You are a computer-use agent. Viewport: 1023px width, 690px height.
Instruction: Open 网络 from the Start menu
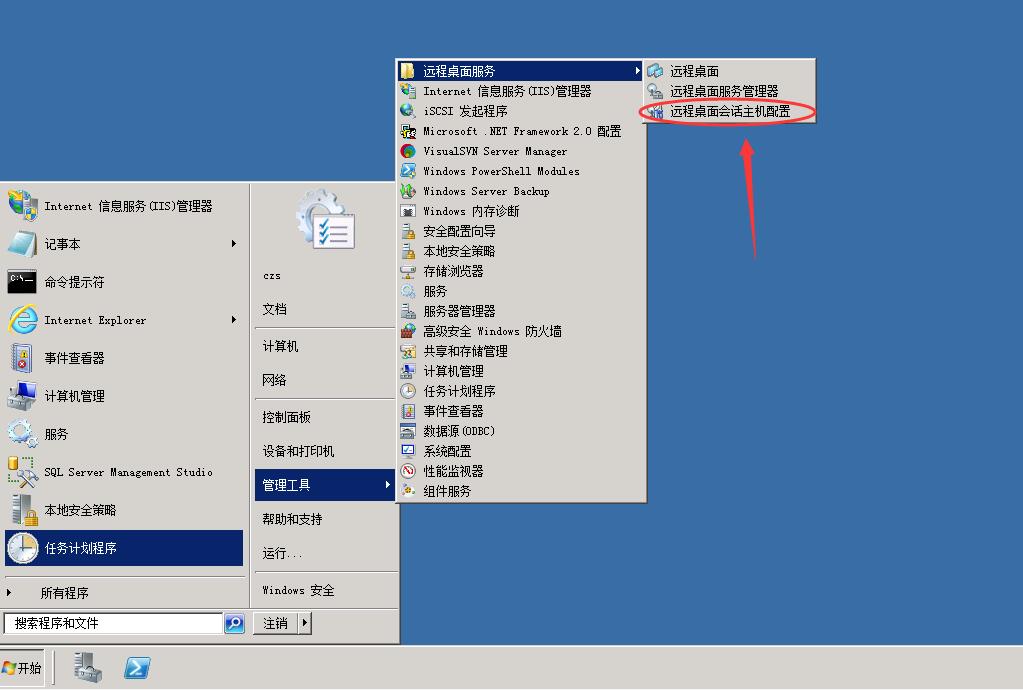tap(275, 380)
